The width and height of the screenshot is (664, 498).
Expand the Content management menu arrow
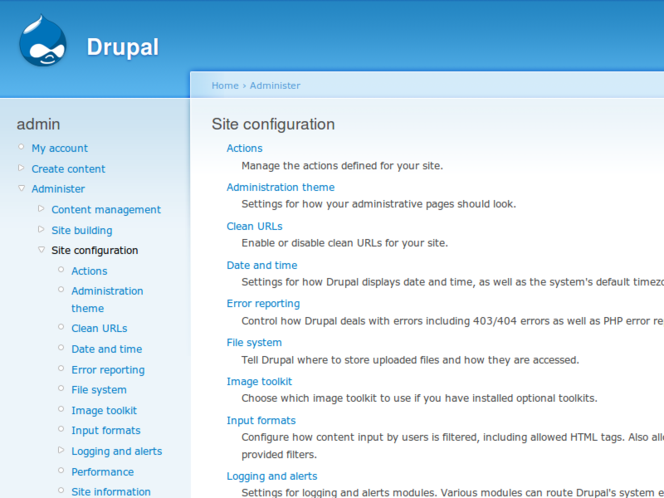(41, 209)
